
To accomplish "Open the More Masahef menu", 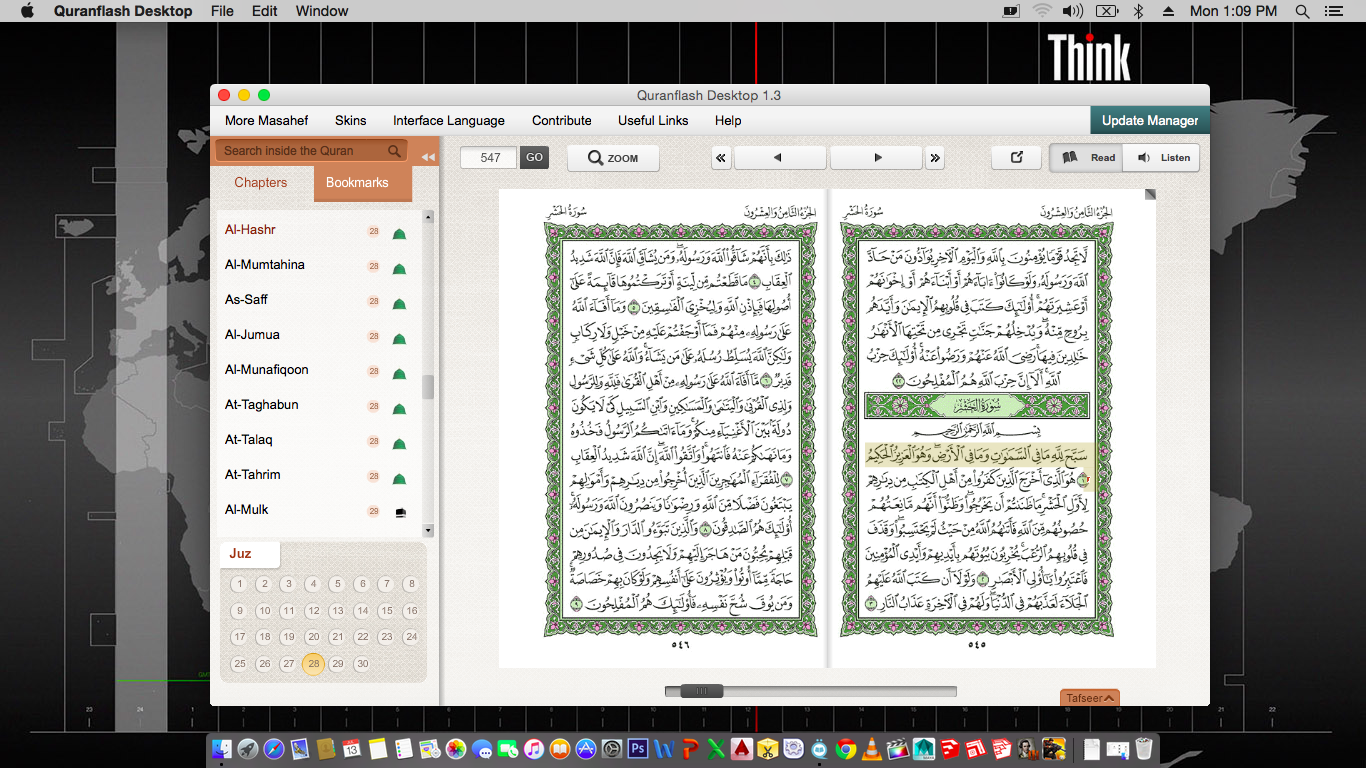I will pyautogui.click(x=266, y=120).
